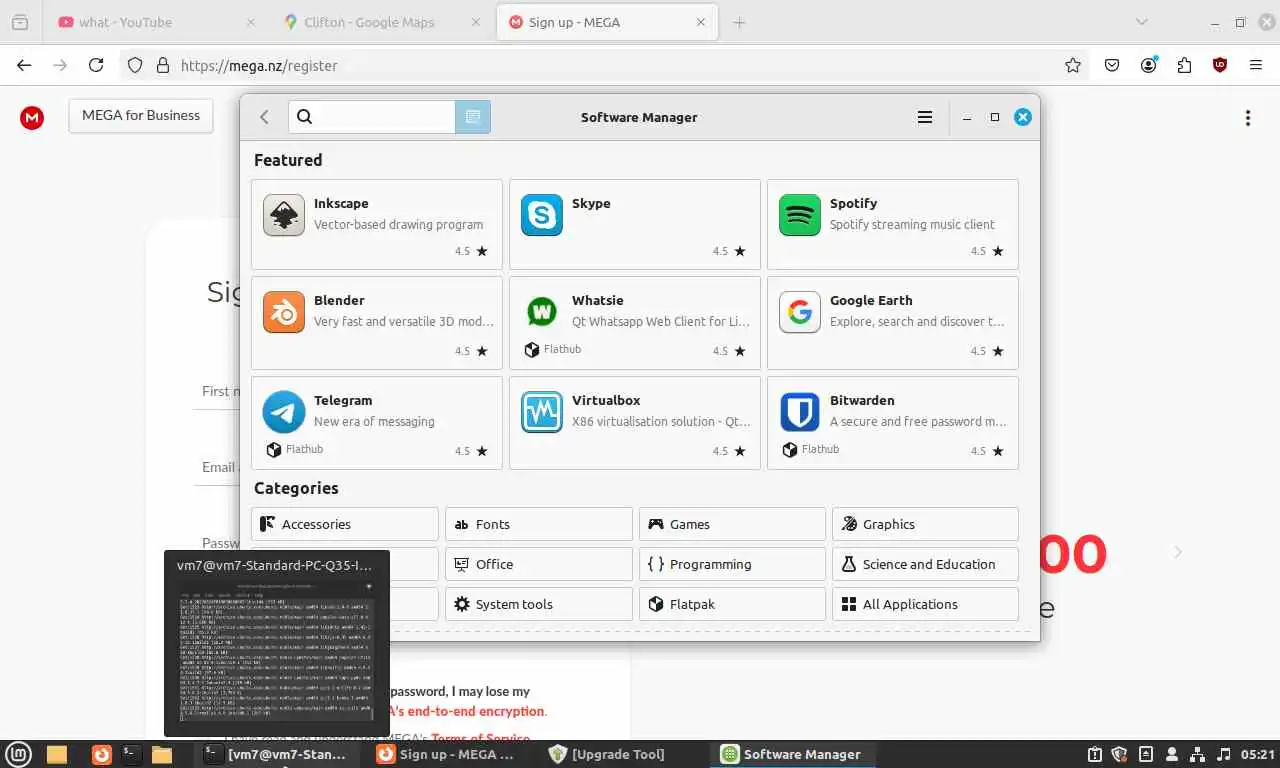Open Firefox application menu
This screenshot has height=768, width=1280.
(x=1256, y=65)
